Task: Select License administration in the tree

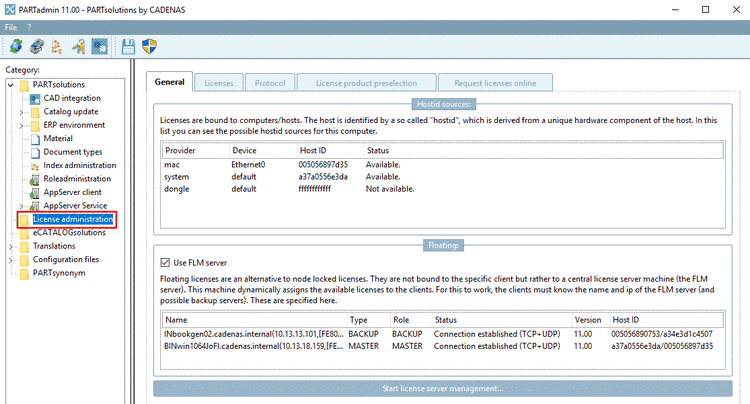Action: 73,219
